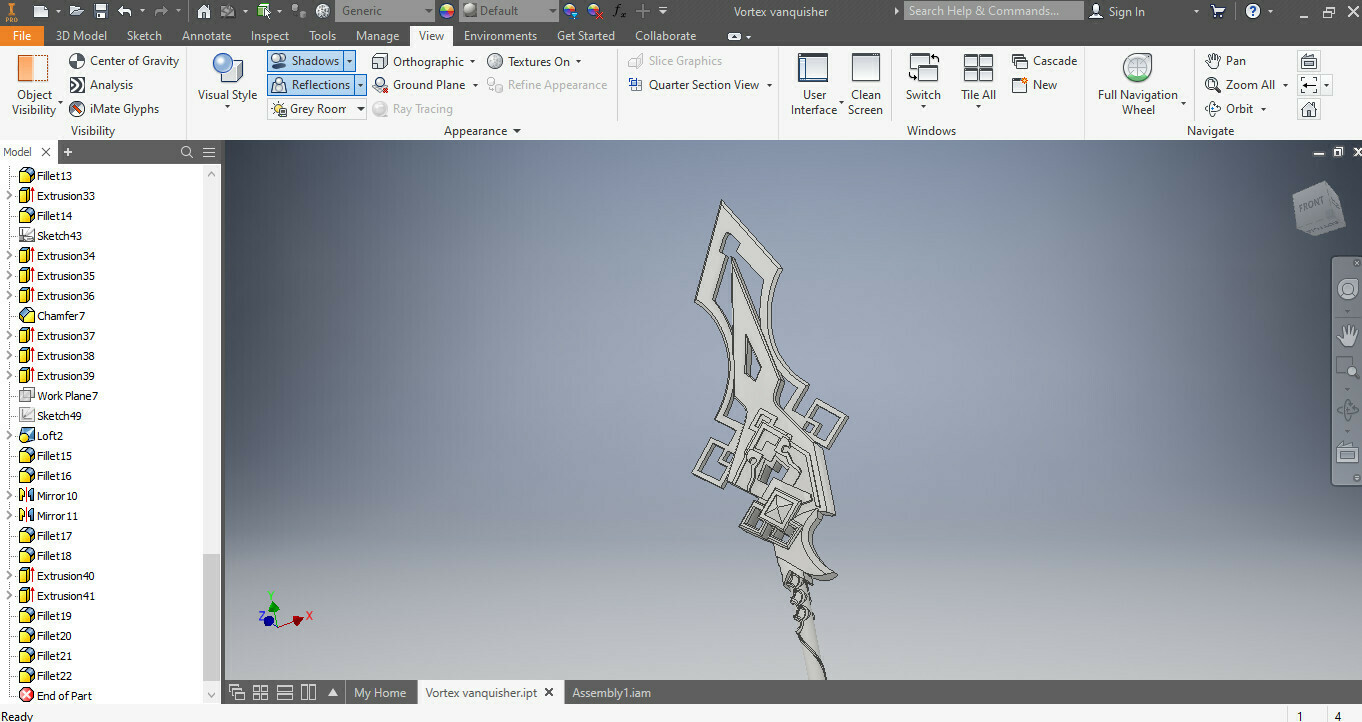Switch to the 3D Model ribbon tab
The image size is (1362, 722).
pyautogui.click(x=80, y=34)
